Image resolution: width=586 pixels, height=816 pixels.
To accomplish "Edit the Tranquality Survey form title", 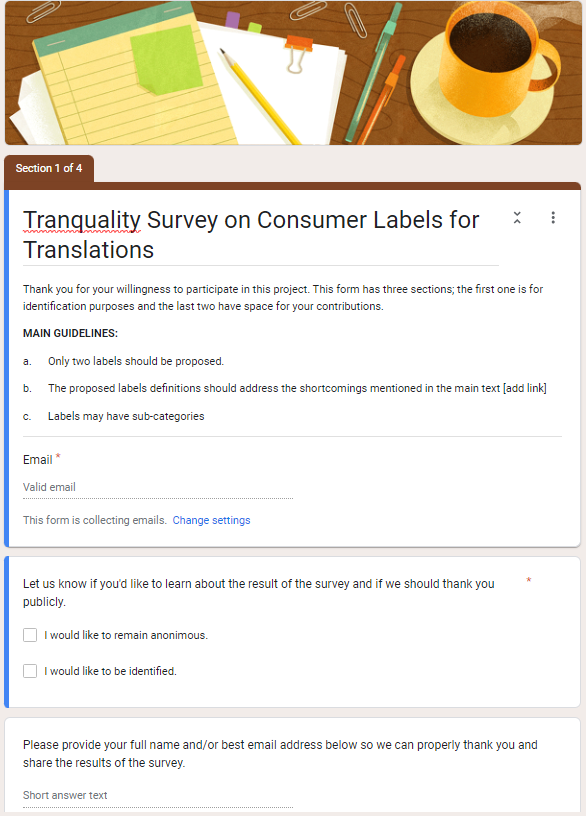I will click(260, 235).
